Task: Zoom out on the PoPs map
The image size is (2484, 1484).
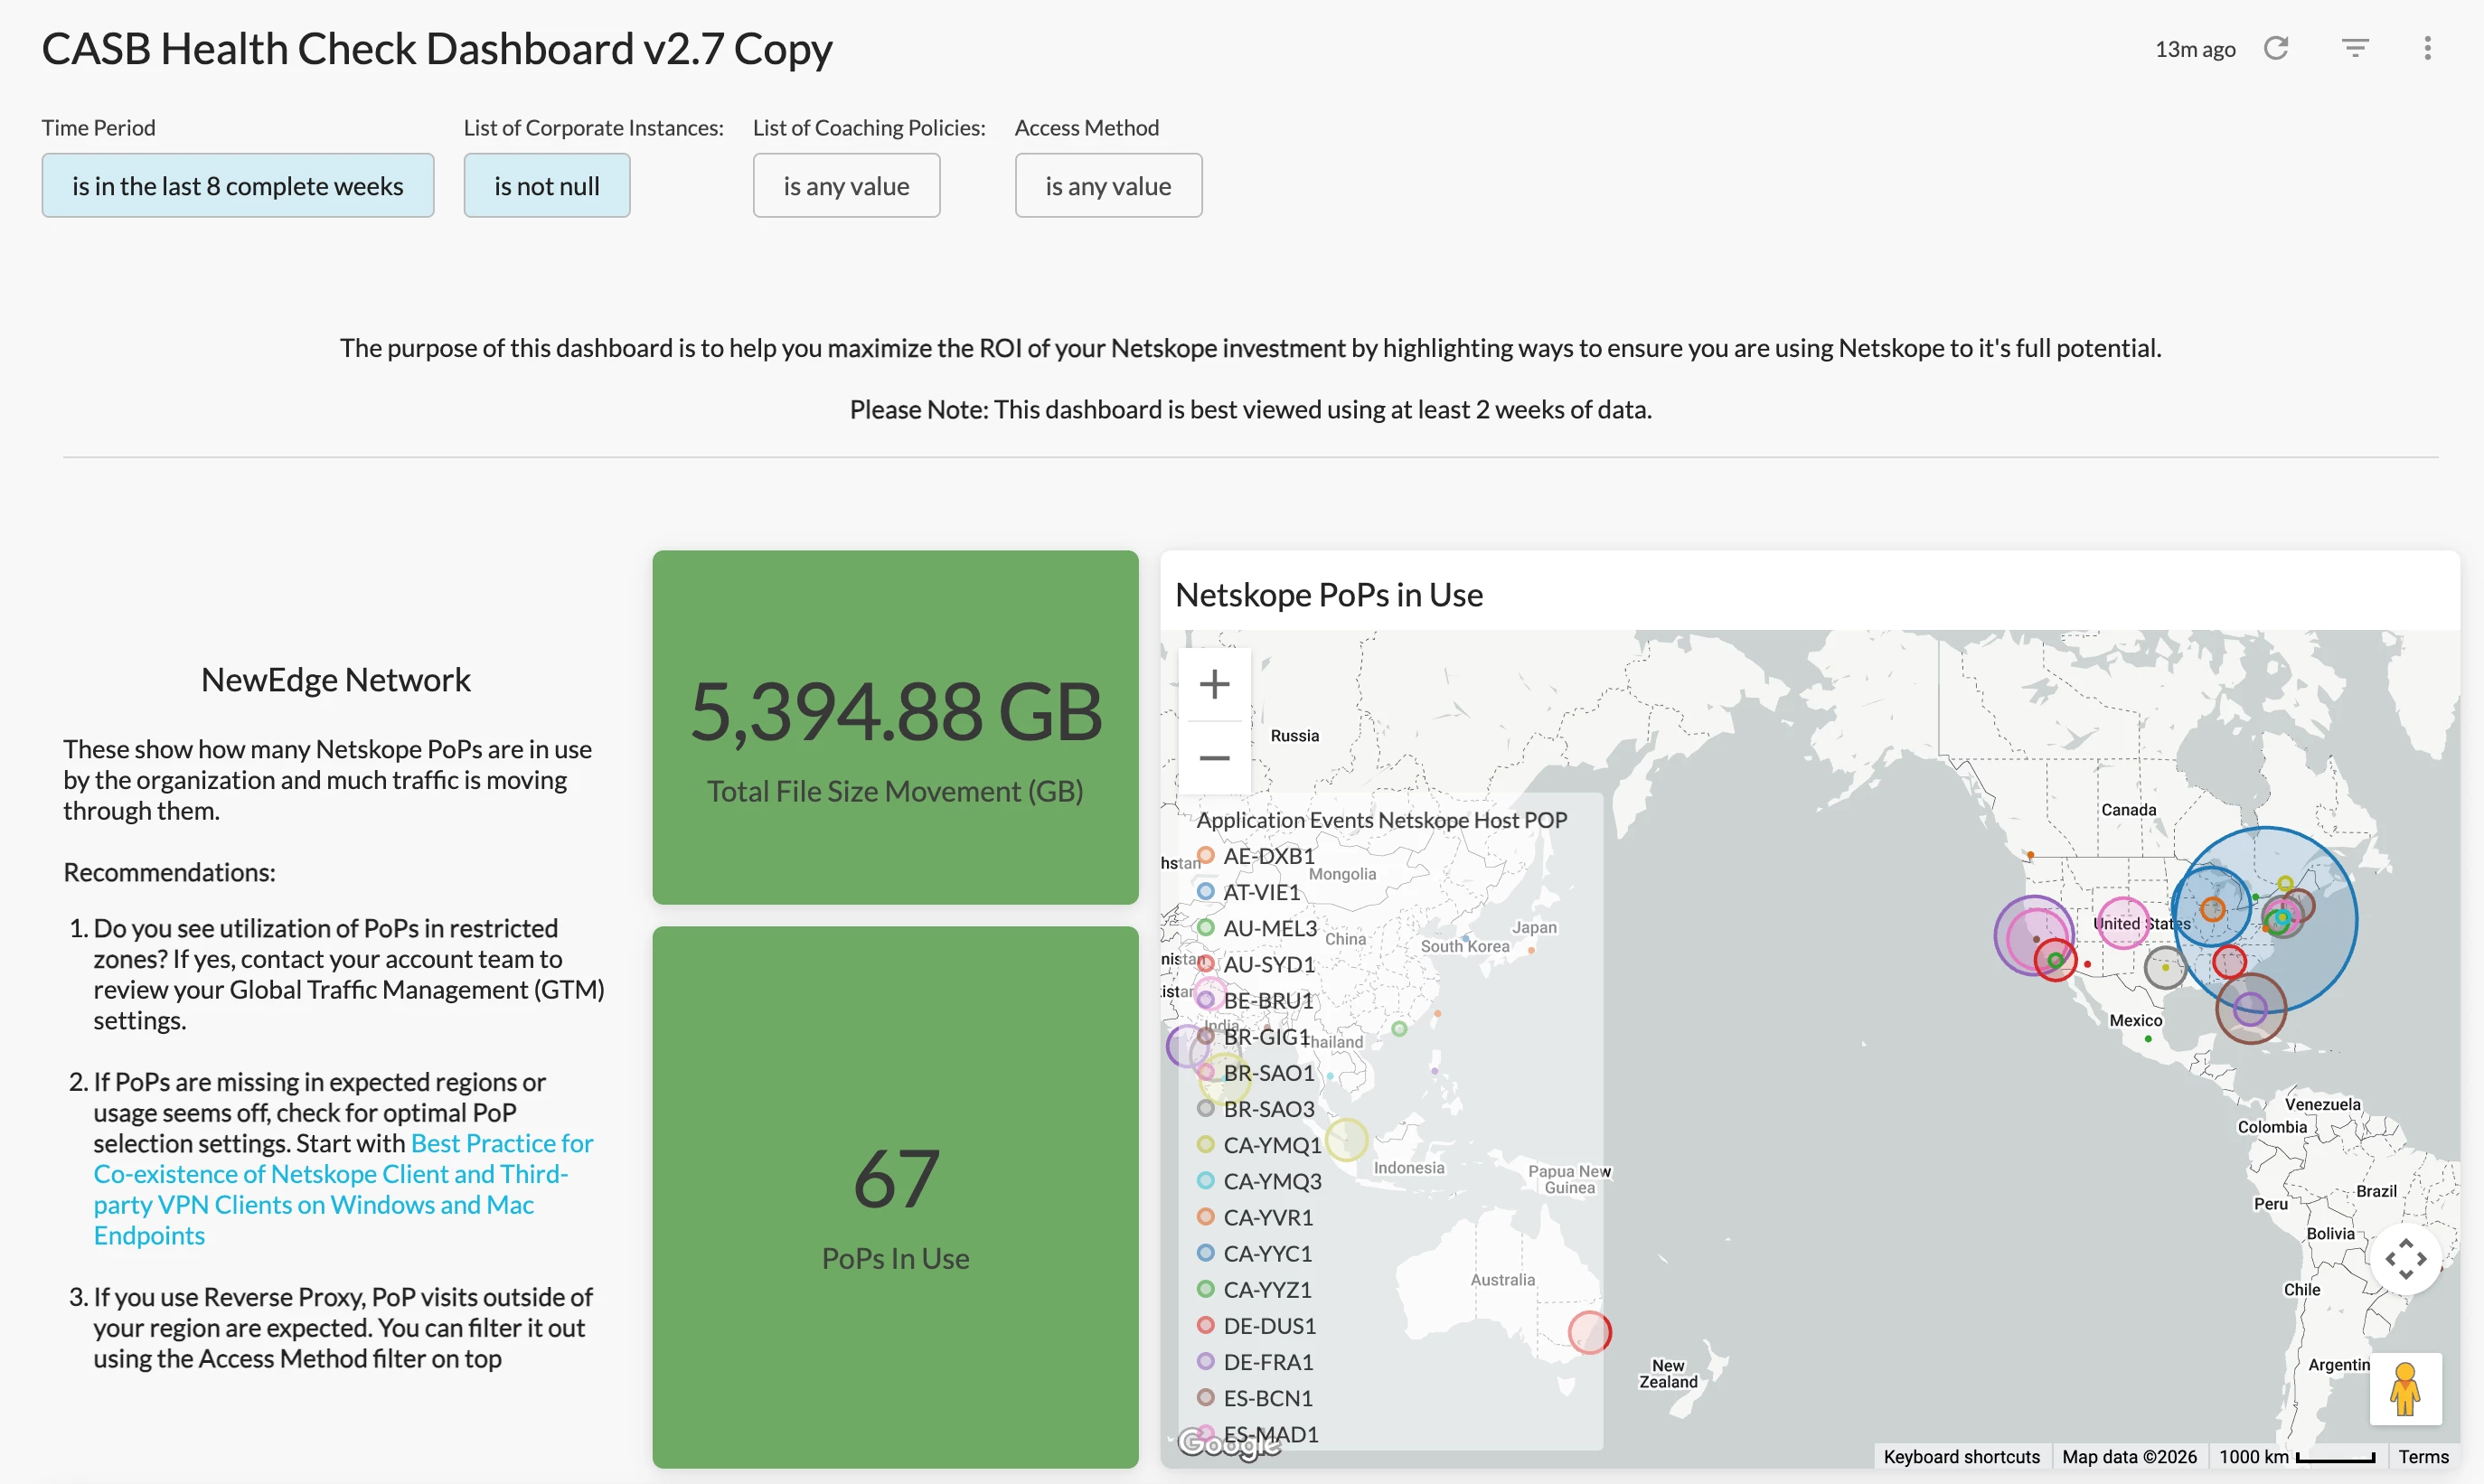Action: click(1214, 758)
